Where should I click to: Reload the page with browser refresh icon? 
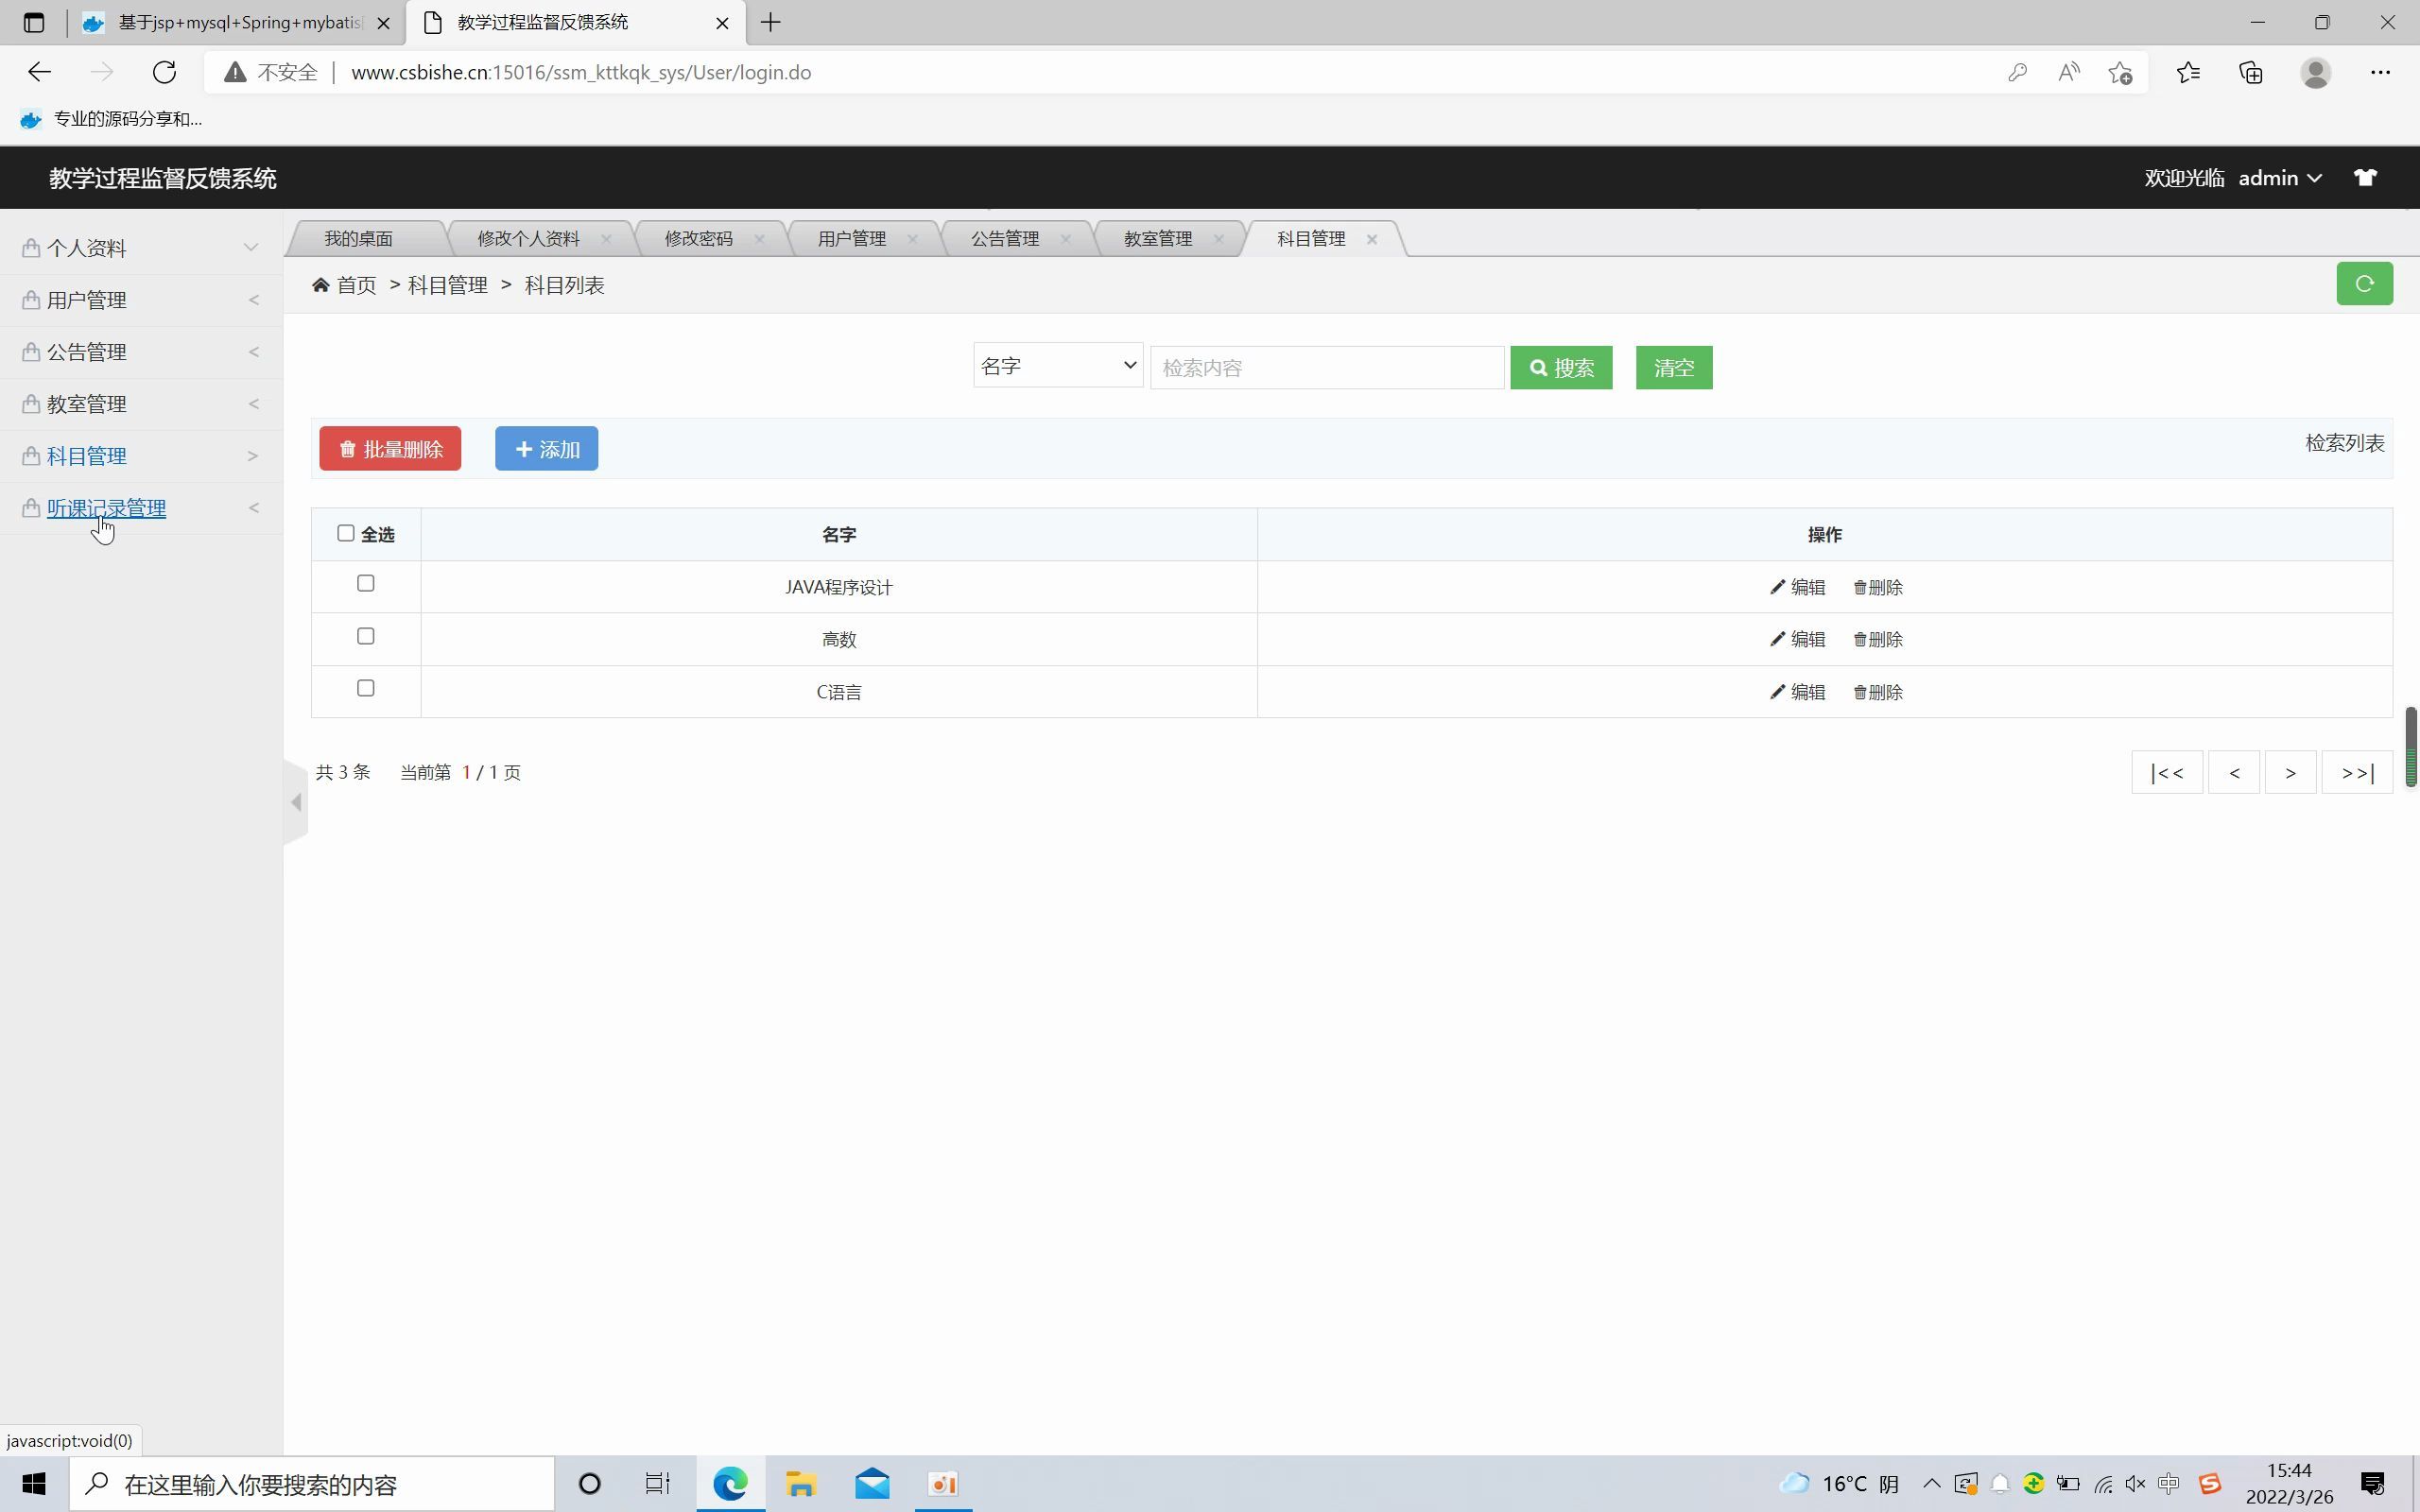(x=165, y=72)
